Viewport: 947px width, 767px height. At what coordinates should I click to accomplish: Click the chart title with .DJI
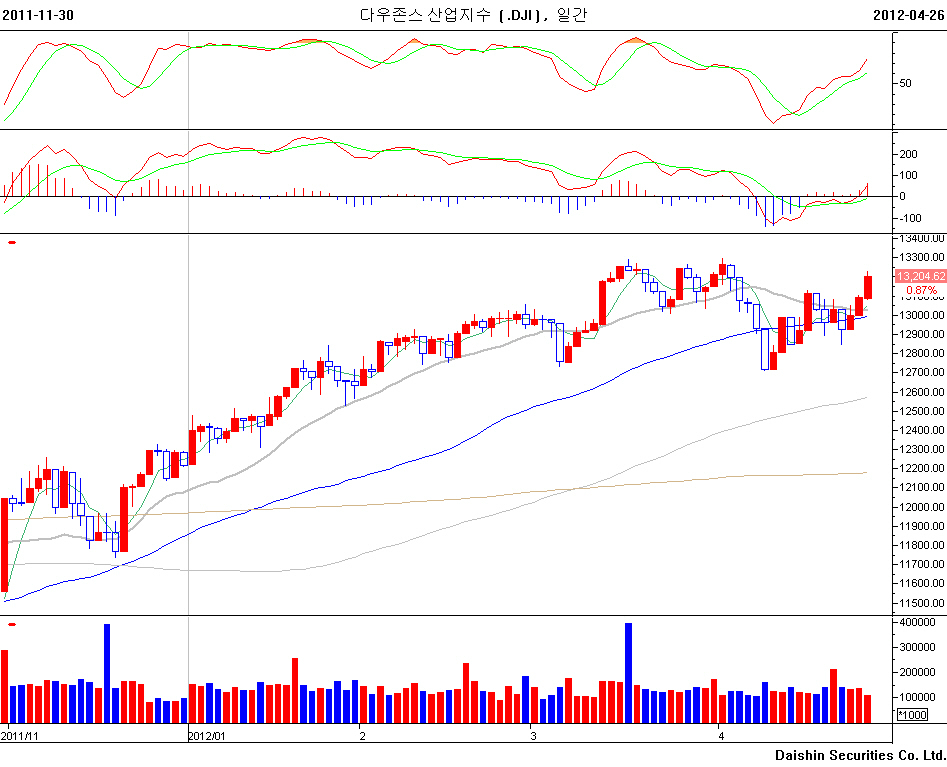pos(473,14)
